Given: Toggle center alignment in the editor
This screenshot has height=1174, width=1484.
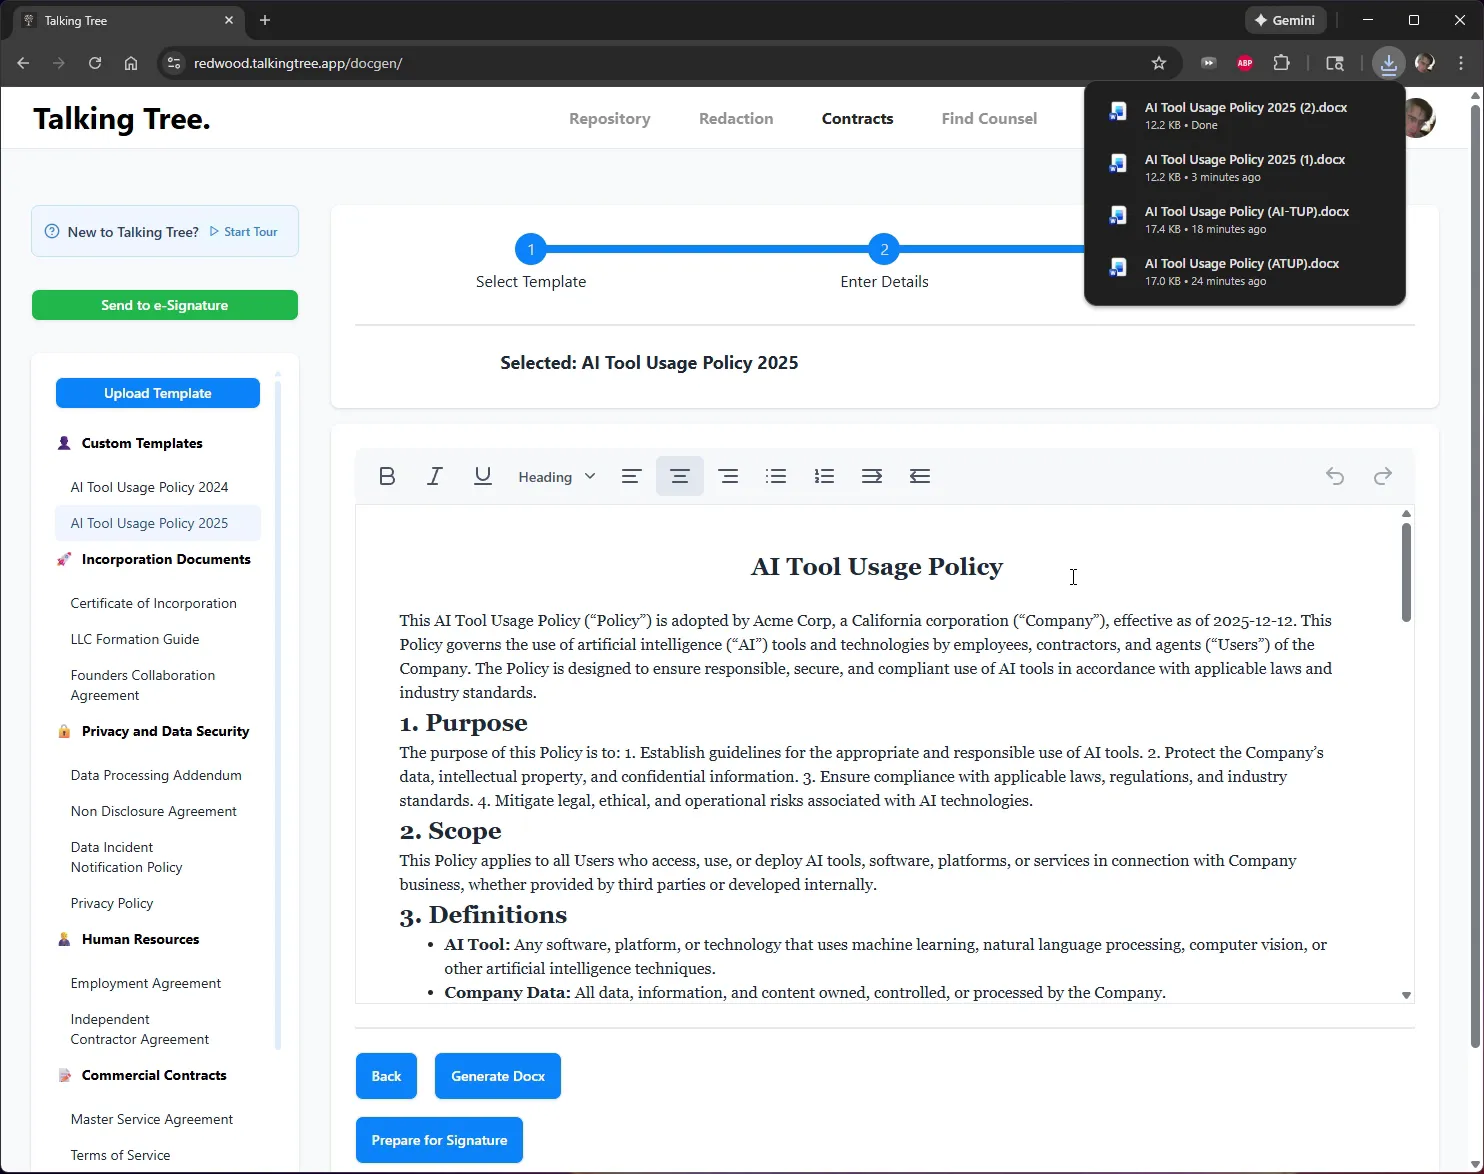Looking at the screenshot, I should [680, 476].
